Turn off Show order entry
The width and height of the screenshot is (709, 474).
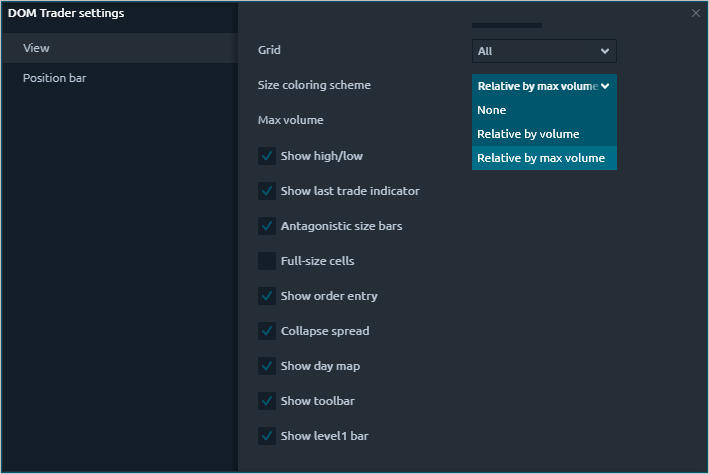267,296
